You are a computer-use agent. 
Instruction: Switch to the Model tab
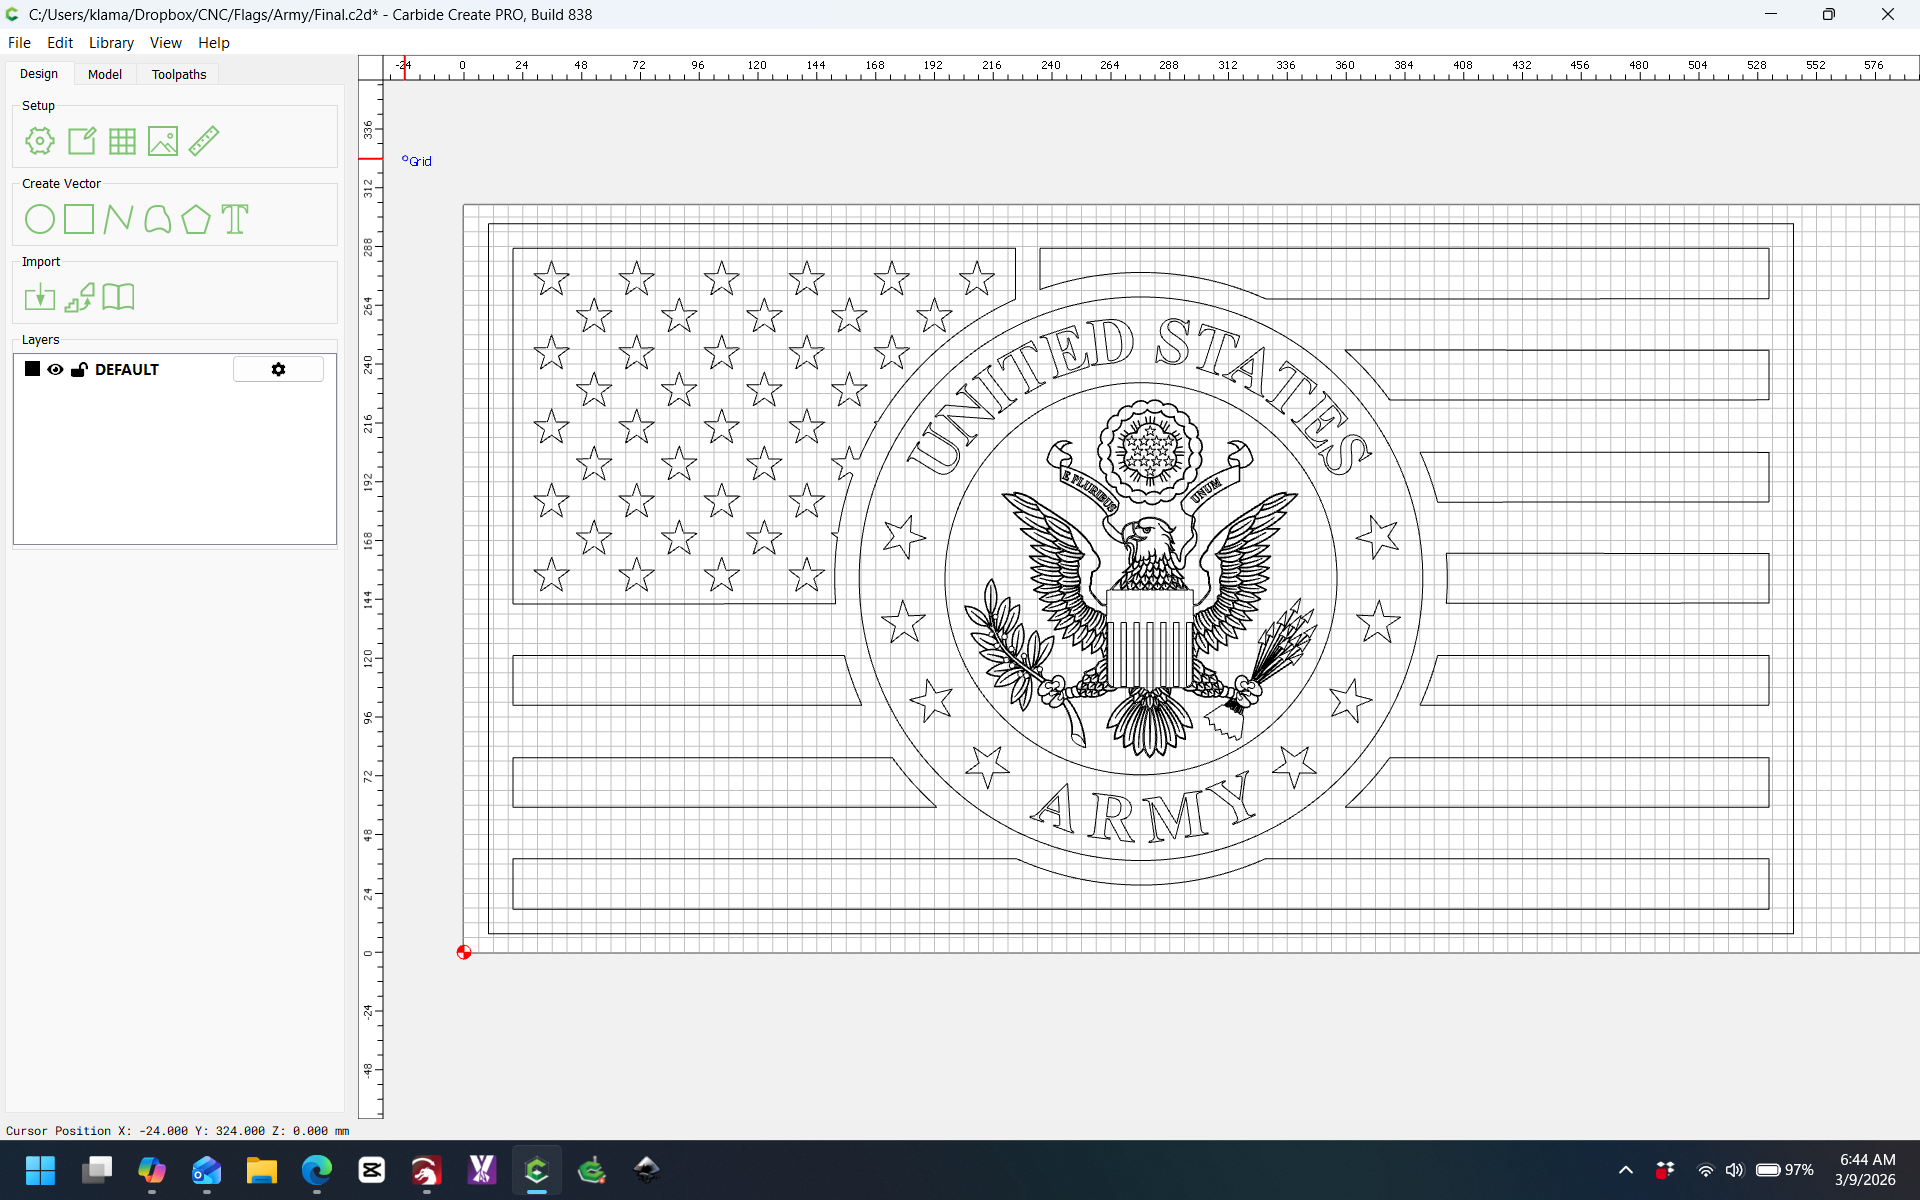[x=104, y=74]
